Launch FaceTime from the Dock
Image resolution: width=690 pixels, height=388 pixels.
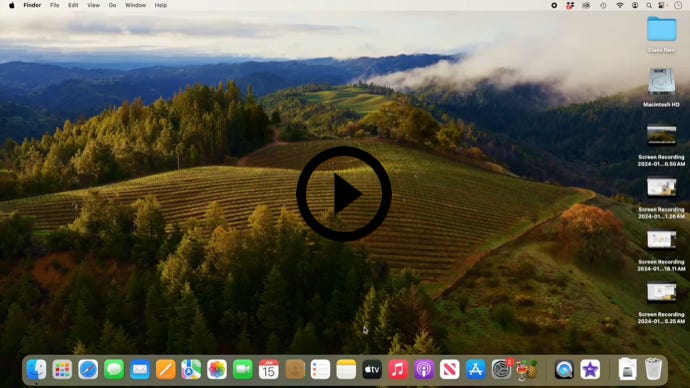(x=243, y=369)
